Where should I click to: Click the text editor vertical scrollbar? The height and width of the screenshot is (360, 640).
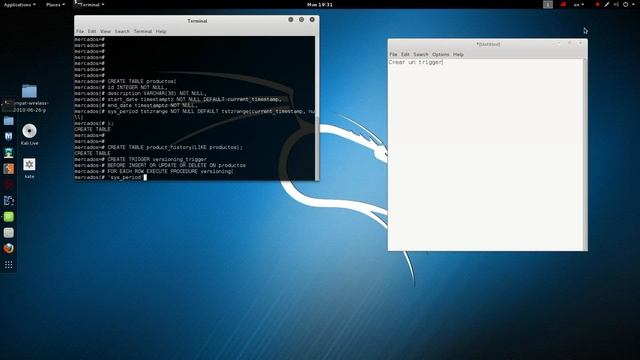[x=586, y=154]
